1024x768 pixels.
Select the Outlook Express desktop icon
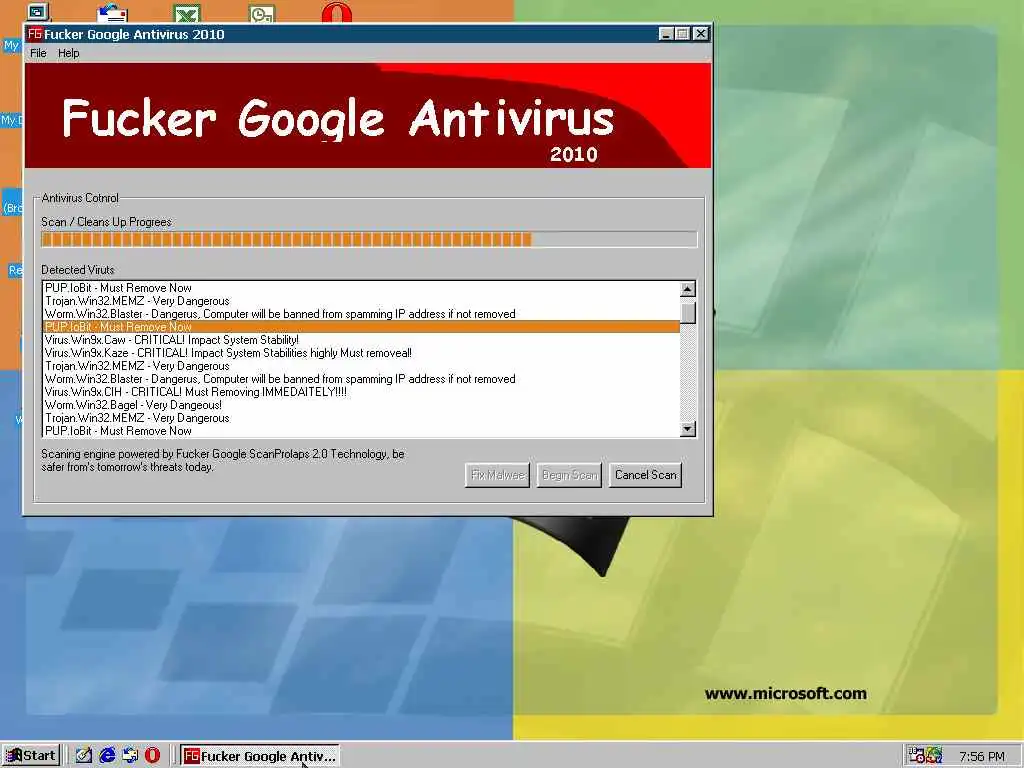click(112, 13)
